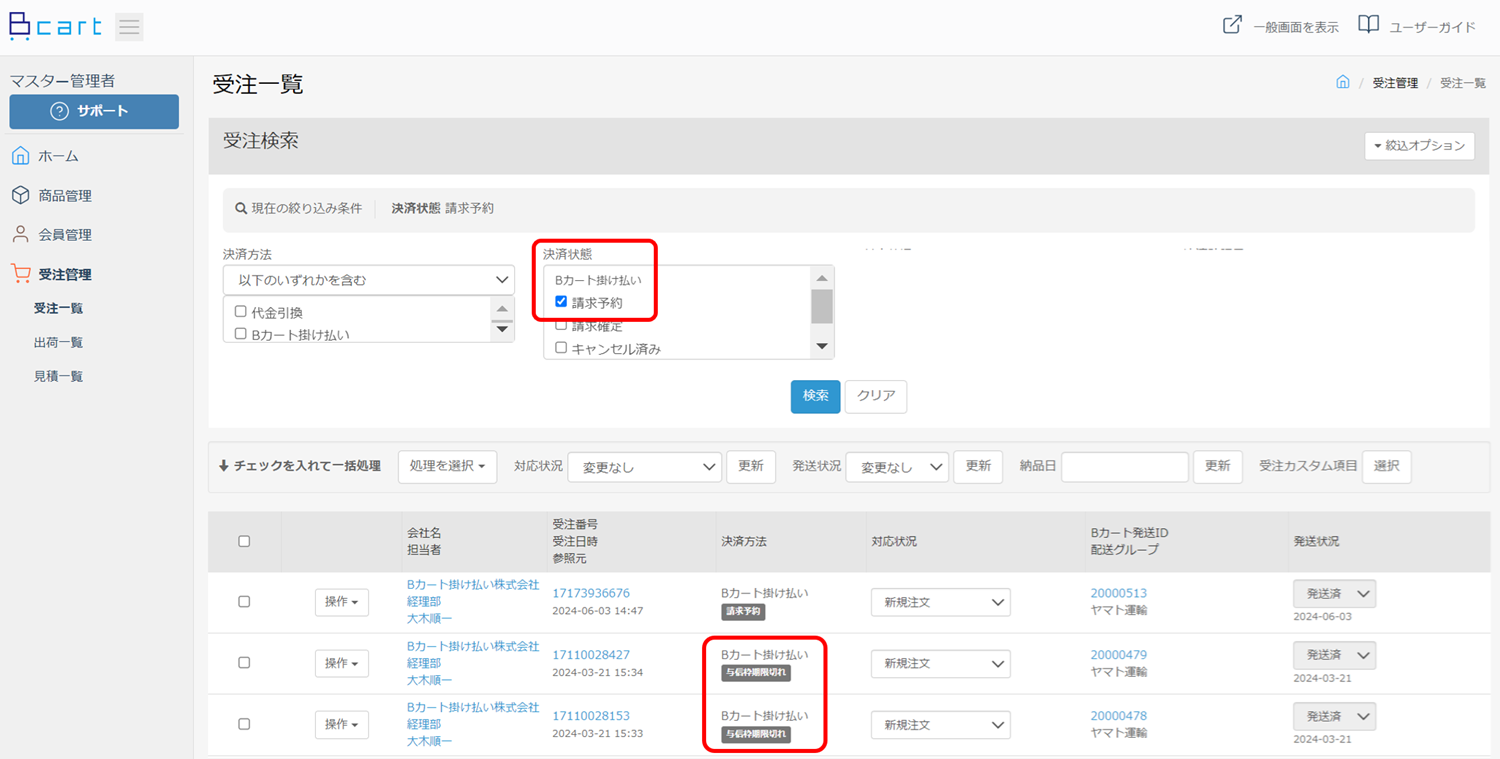This screenshot has width=1500, height=759.
Task: Open 商品管理 in the sidebar
Action: pos(65,195)
